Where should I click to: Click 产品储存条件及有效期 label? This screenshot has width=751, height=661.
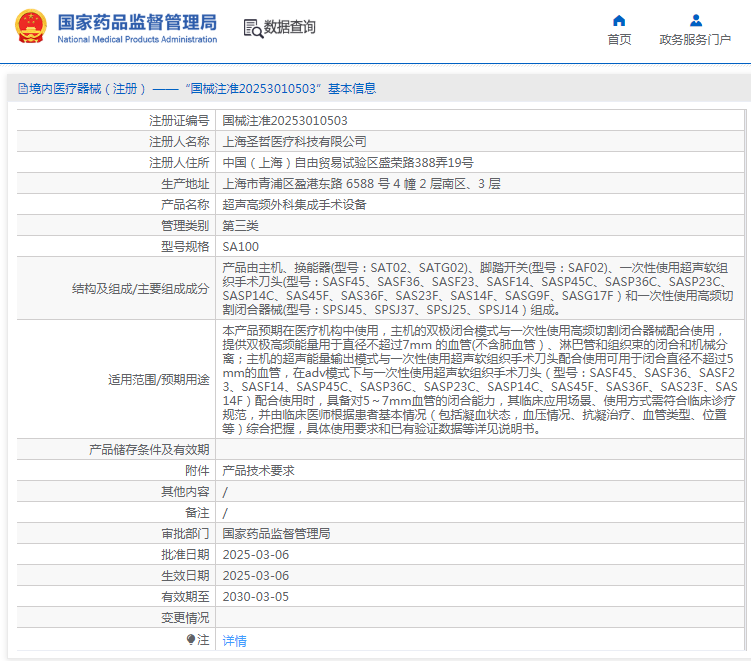click(149, 450)
